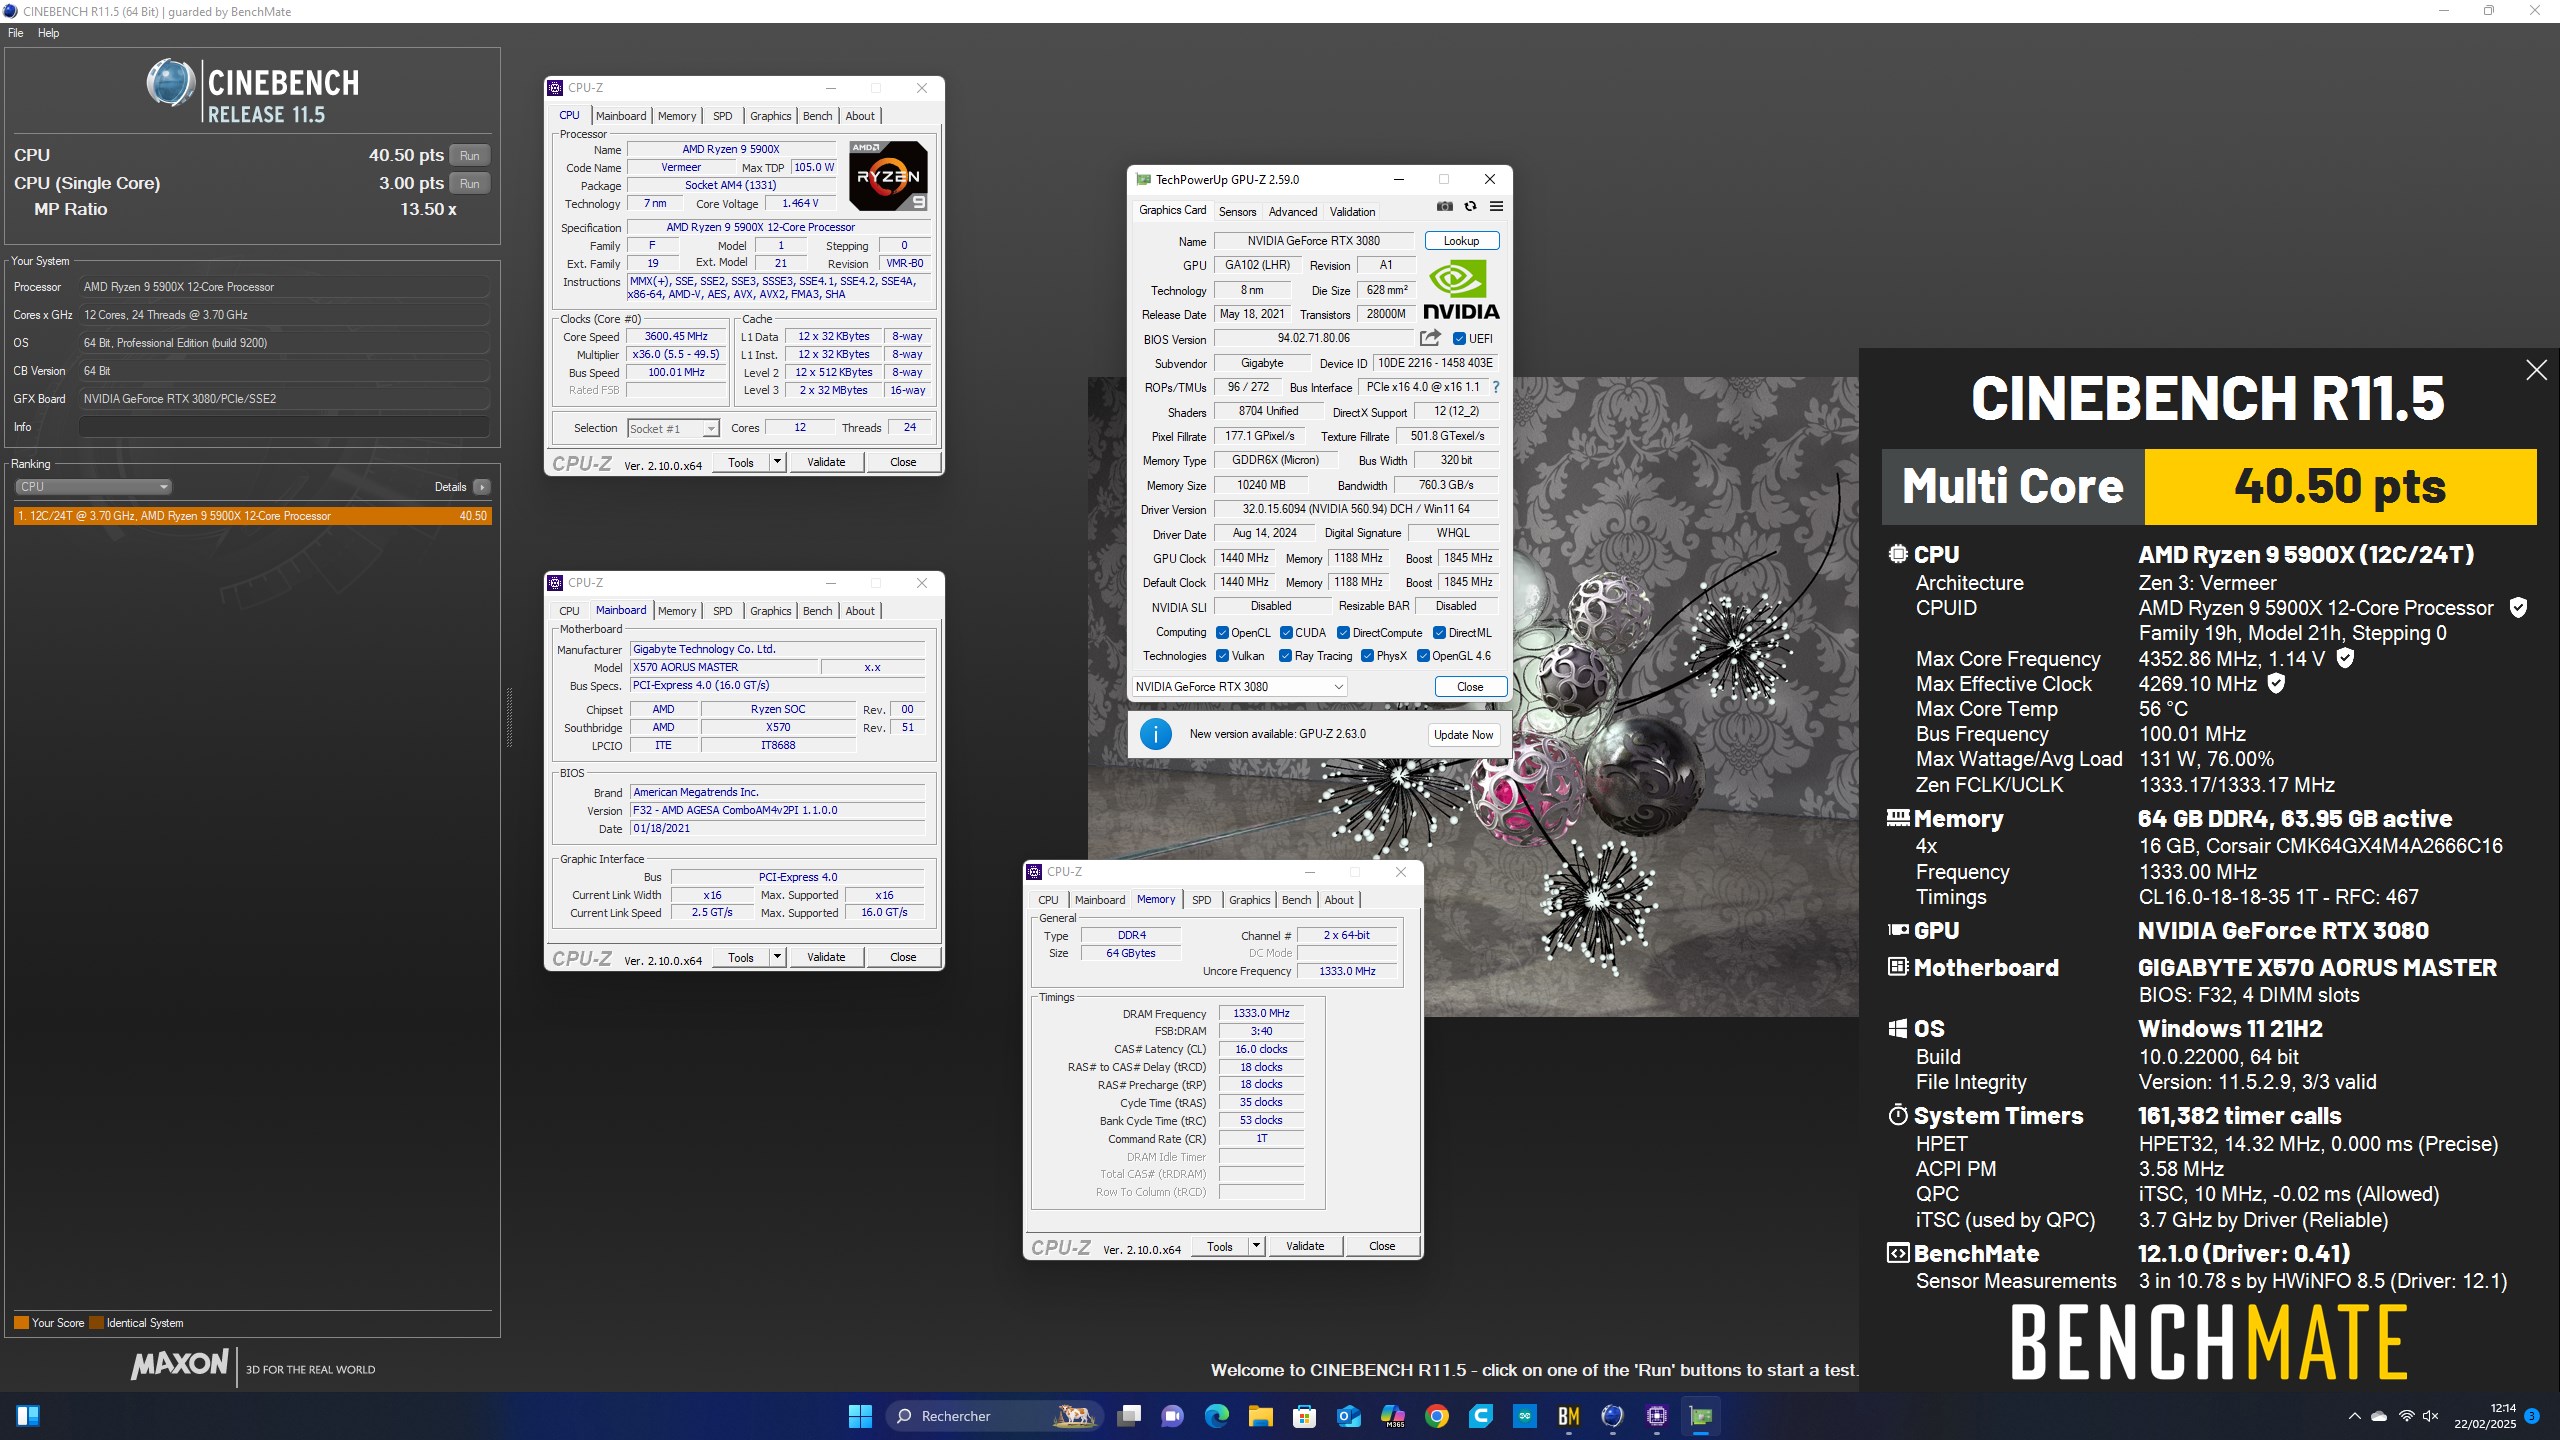
Task: Click the Bus Interface question mark in GPU-Z
Action: [1496, 387]
